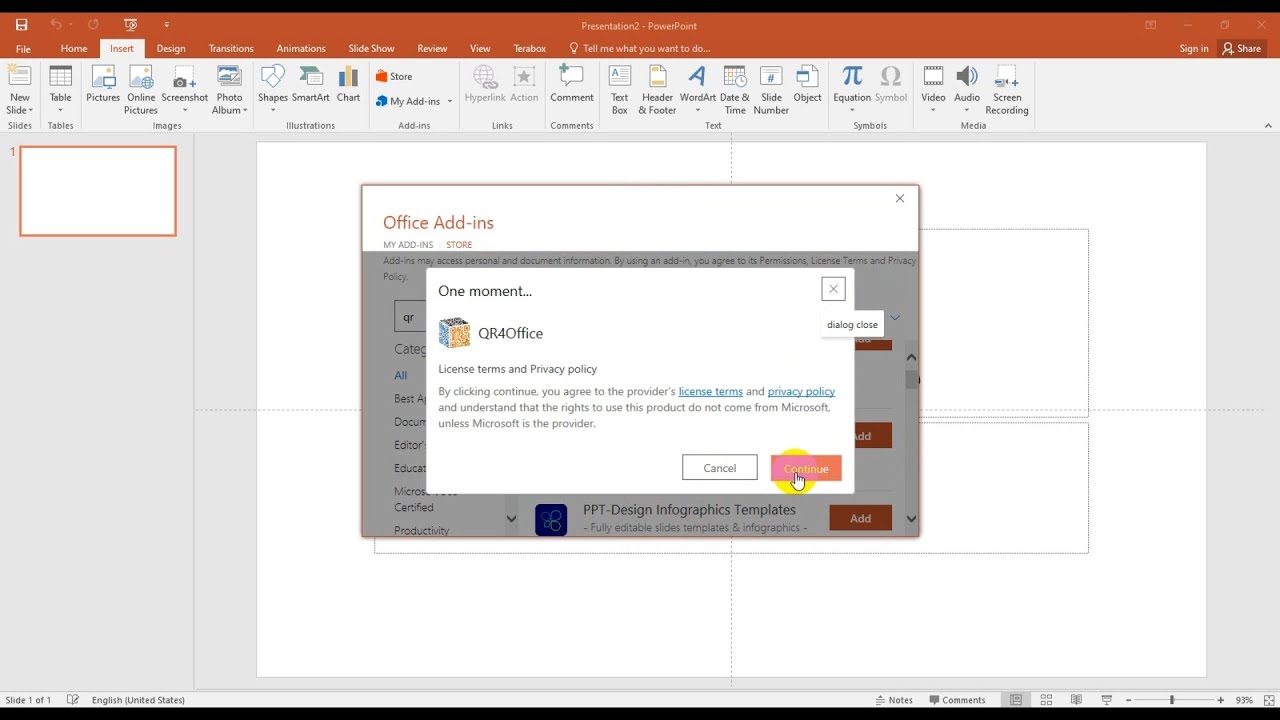
Task: Click the zoom out minus button
Action: (1128, 700)
